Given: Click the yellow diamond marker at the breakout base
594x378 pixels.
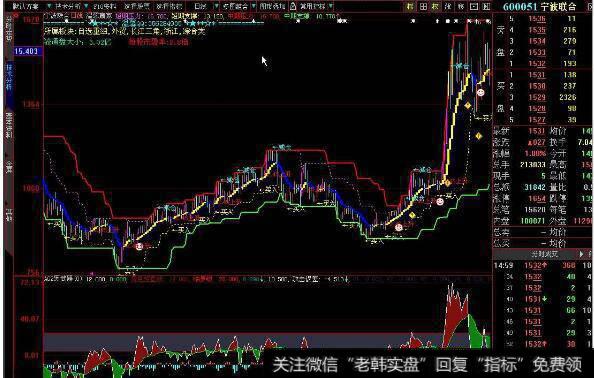Looking at the screenshot, I should (447, 183).
